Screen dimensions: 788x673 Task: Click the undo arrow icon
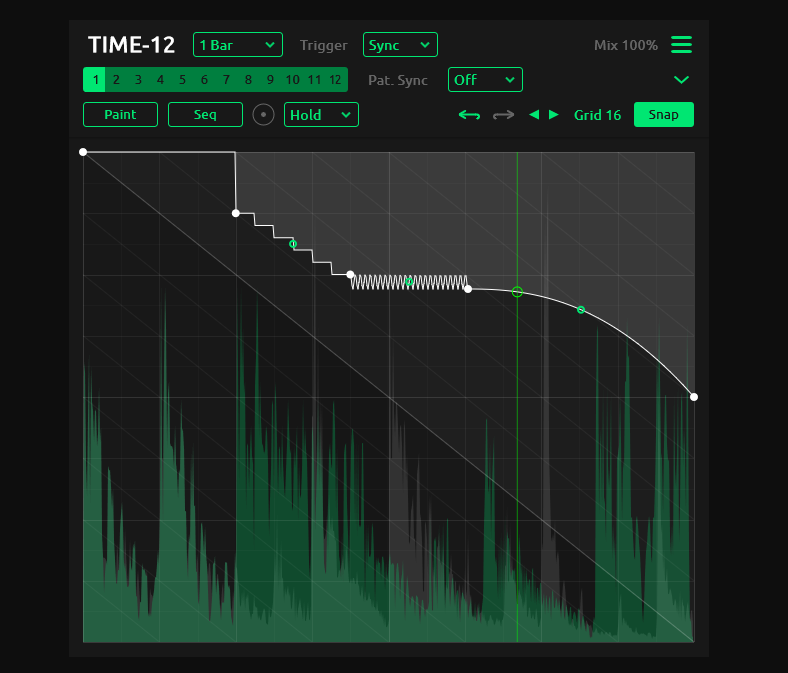[469, 115]
